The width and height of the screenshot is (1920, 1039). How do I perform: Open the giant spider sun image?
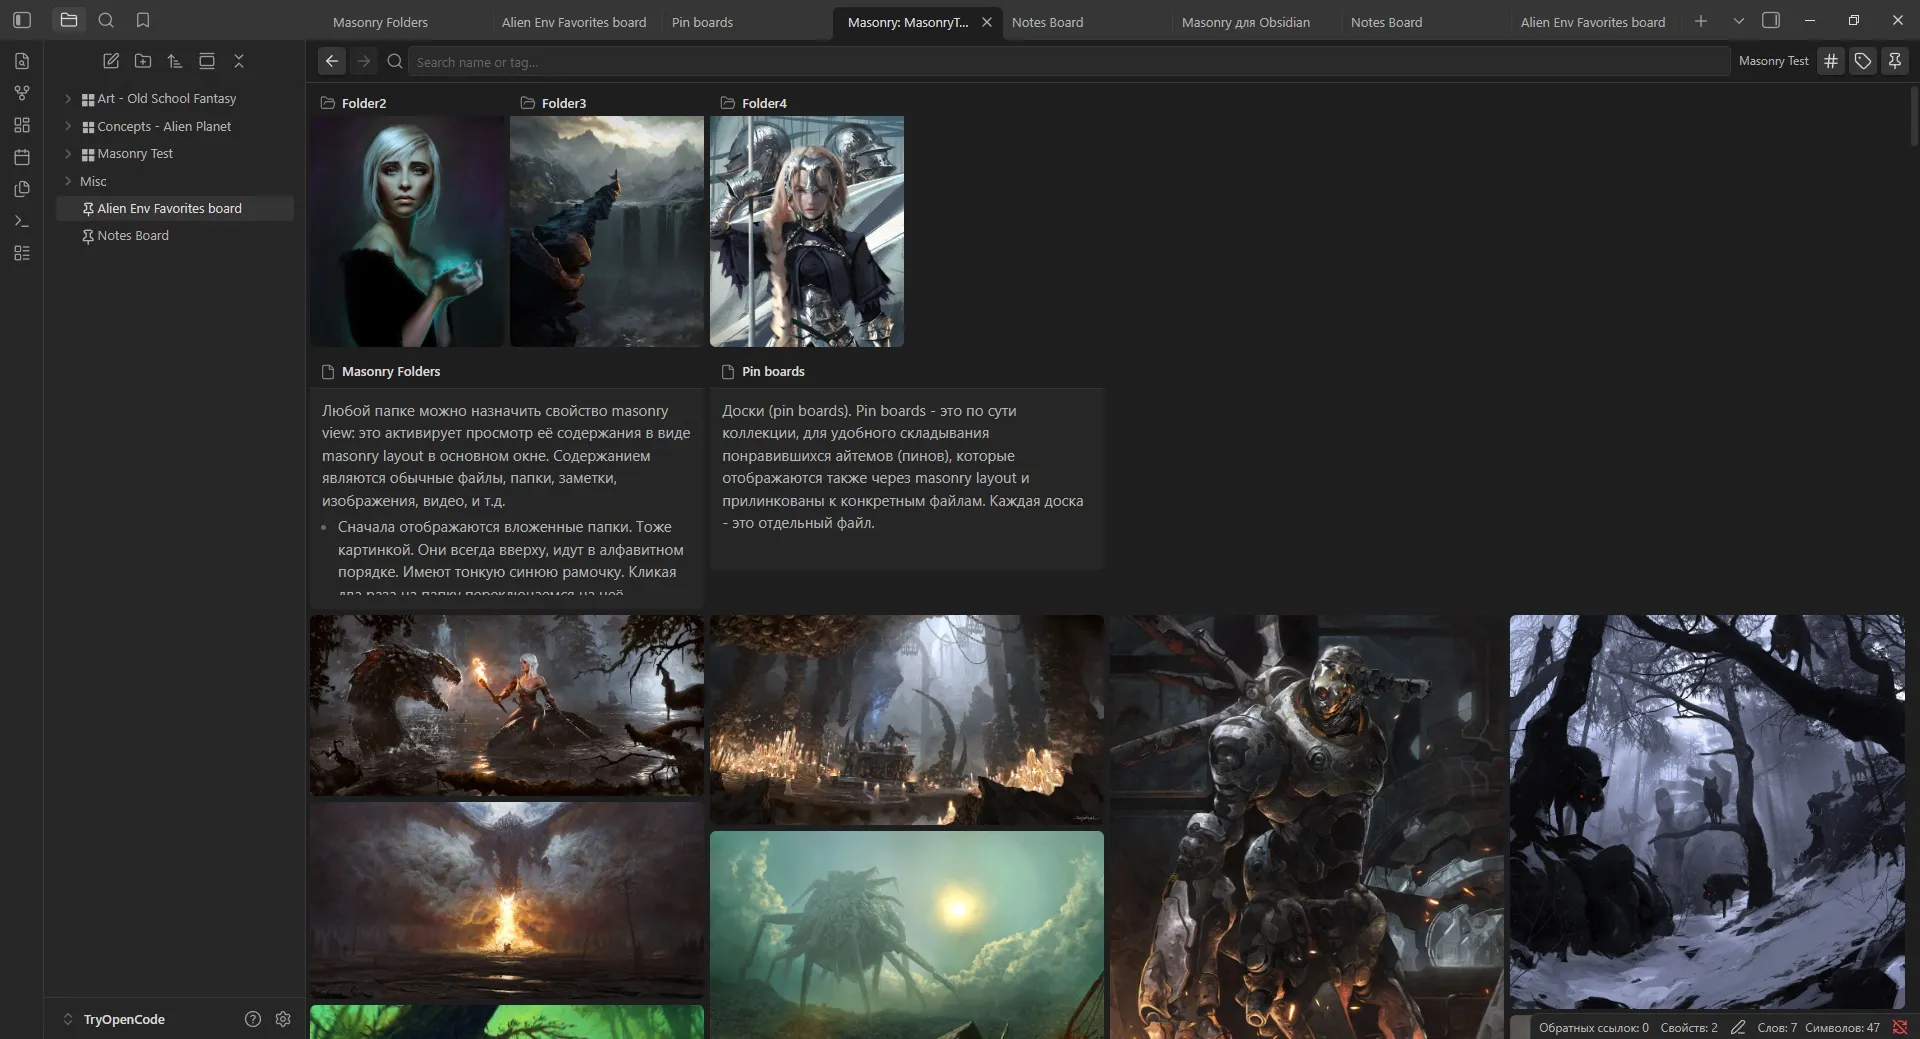(907, 935)
